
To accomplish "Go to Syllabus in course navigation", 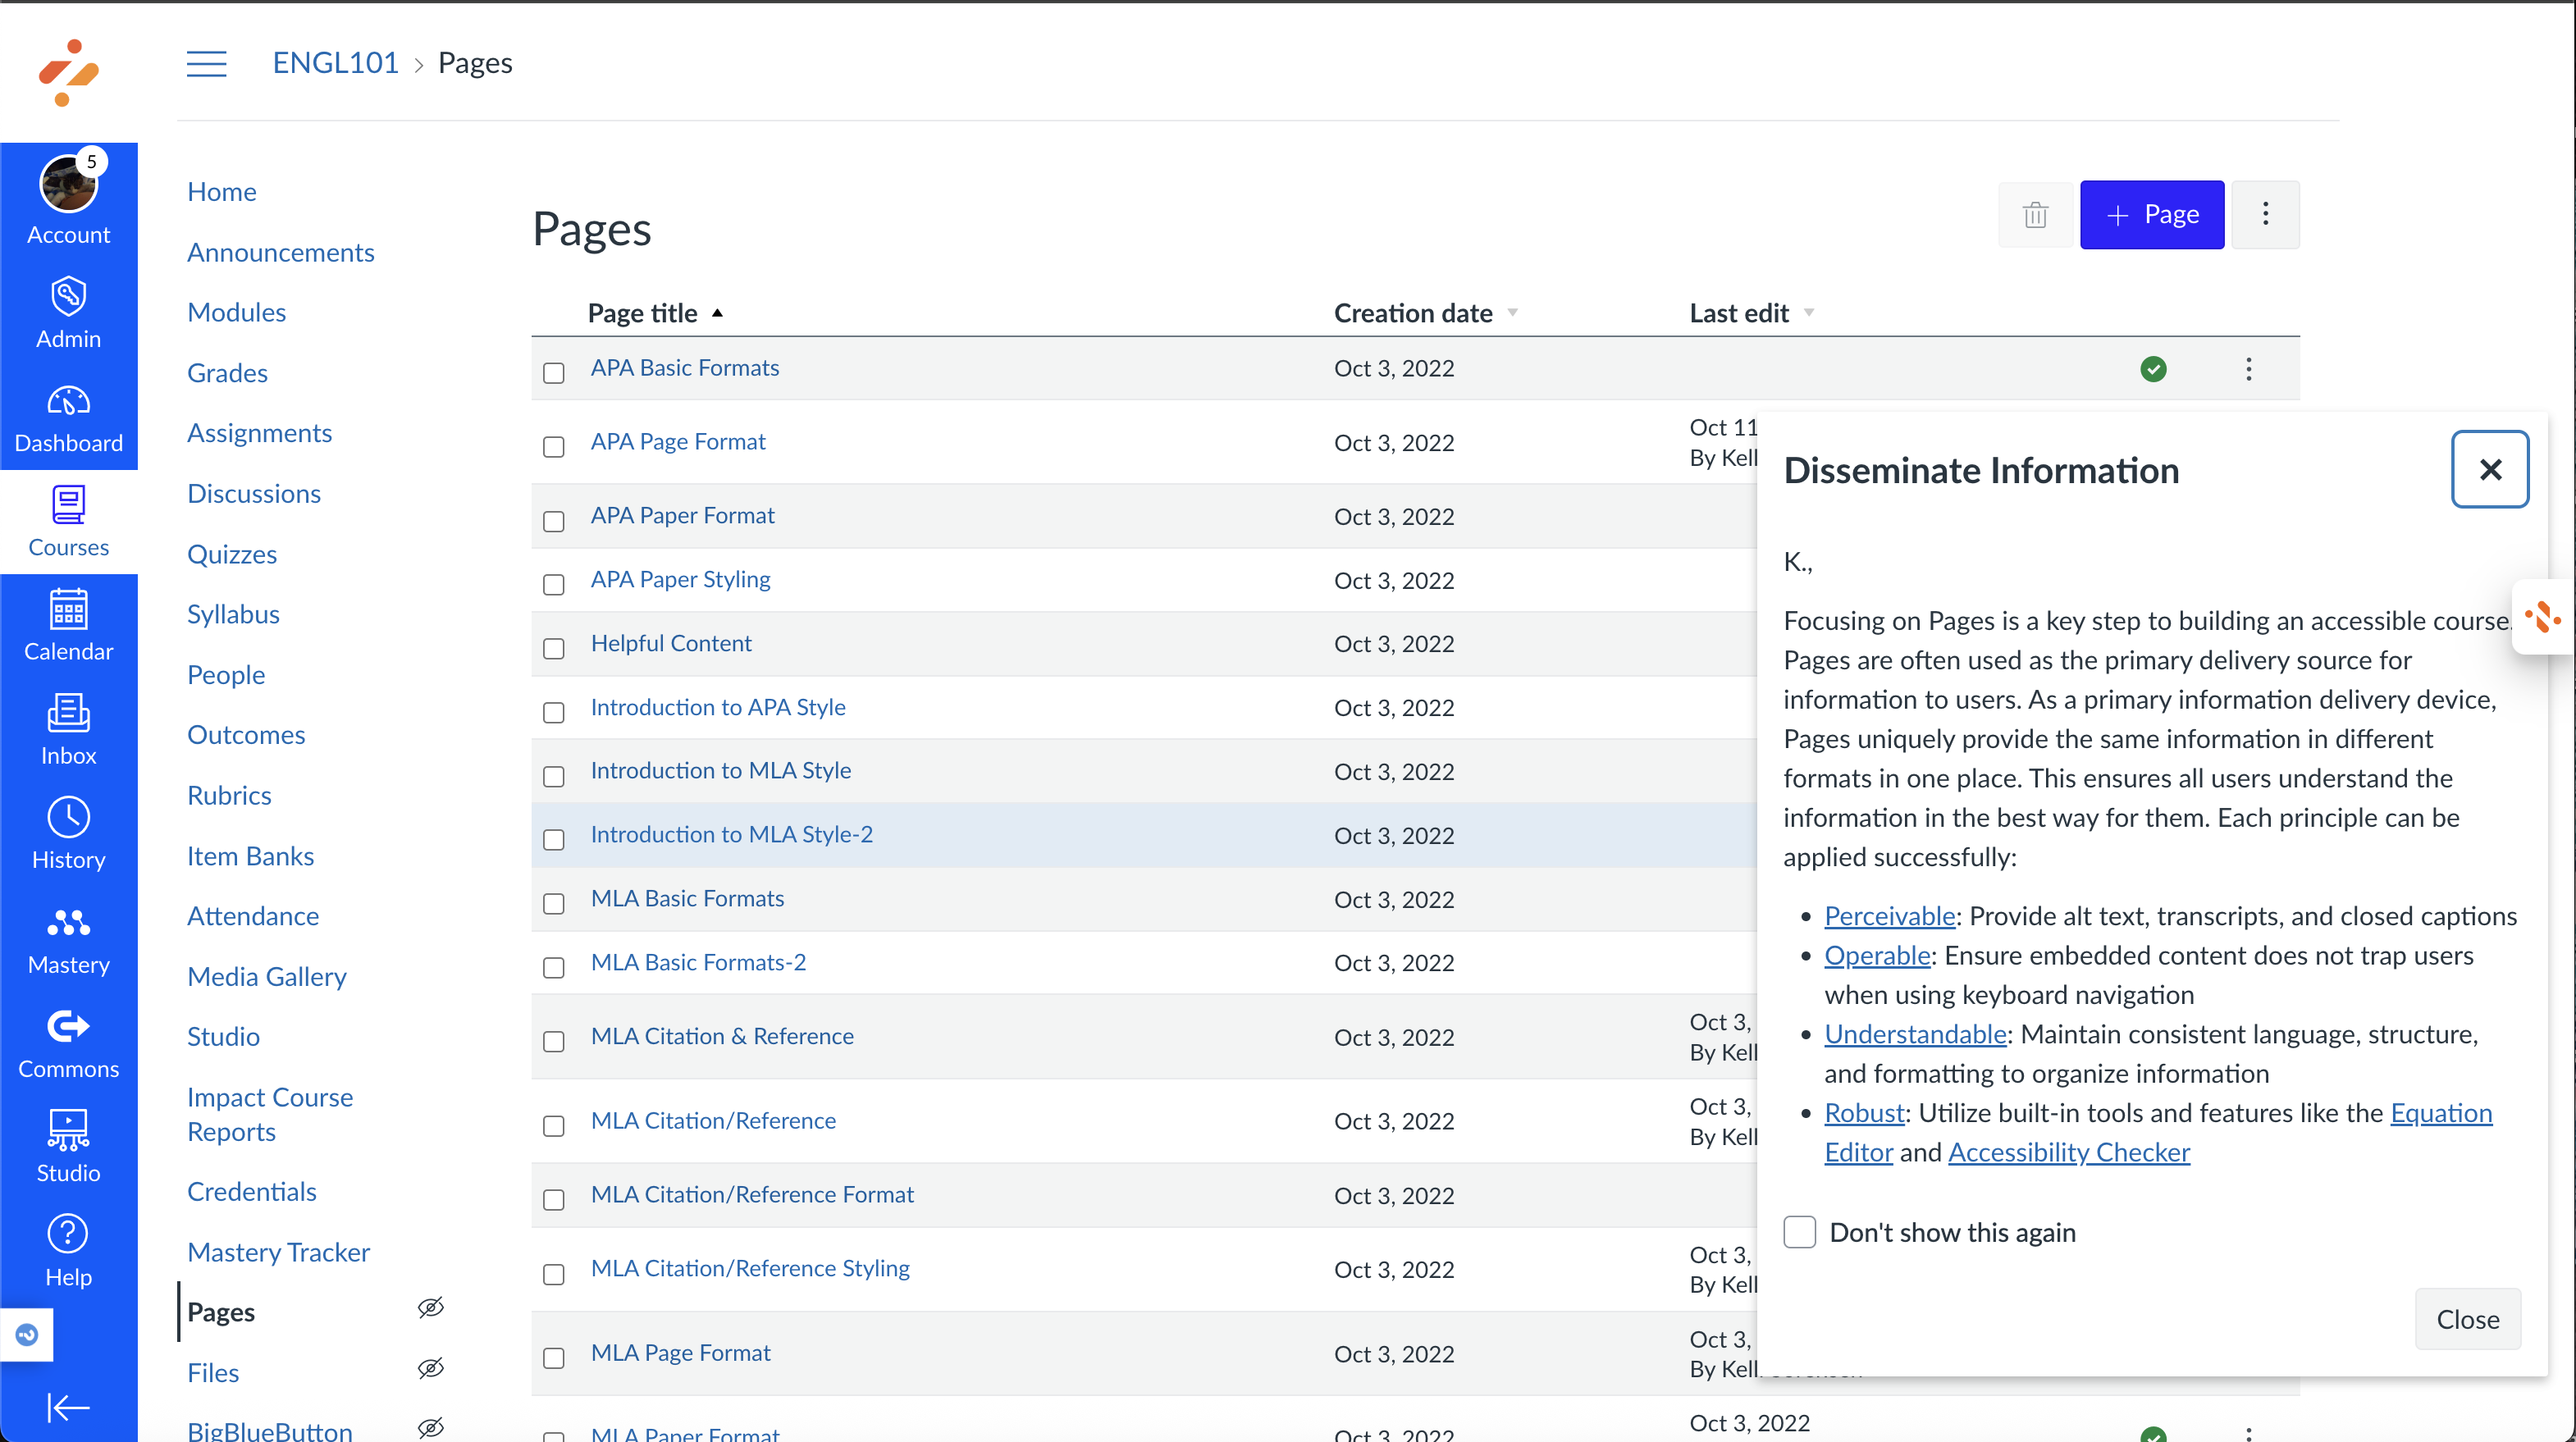I will pyautogui.click(x=233, y=614).
